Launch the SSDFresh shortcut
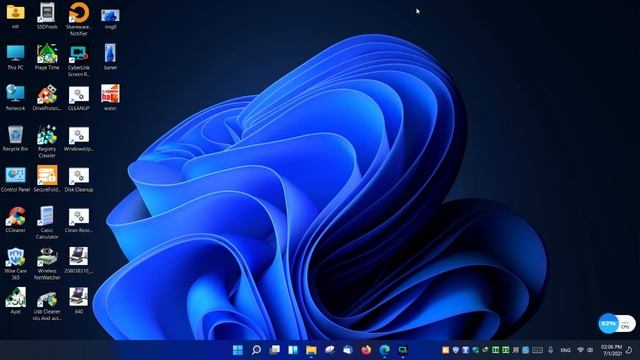The width and height of the screenshot is (640, 360). coord(47,16)
